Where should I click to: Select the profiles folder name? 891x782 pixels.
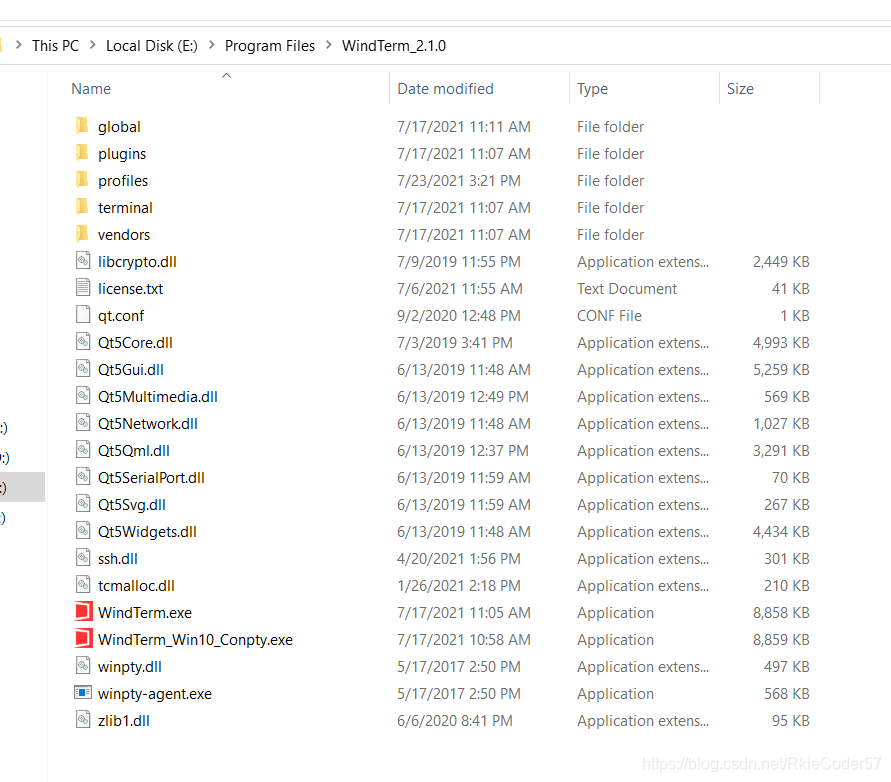point(123,181)
